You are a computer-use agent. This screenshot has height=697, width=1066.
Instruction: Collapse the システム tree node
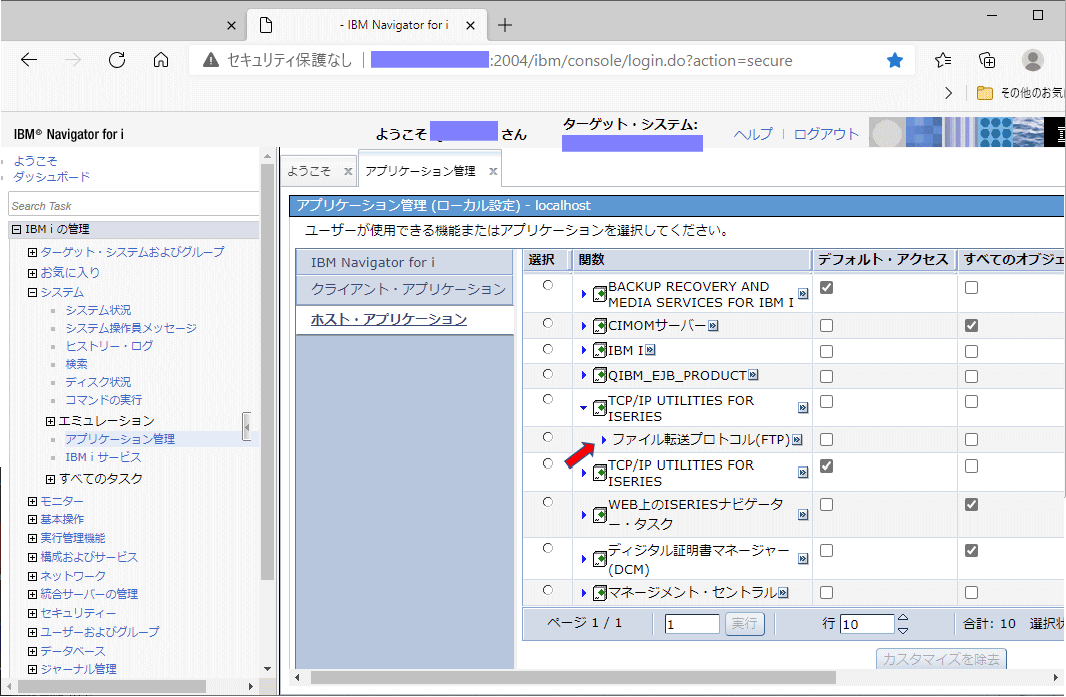coord(33,292)
